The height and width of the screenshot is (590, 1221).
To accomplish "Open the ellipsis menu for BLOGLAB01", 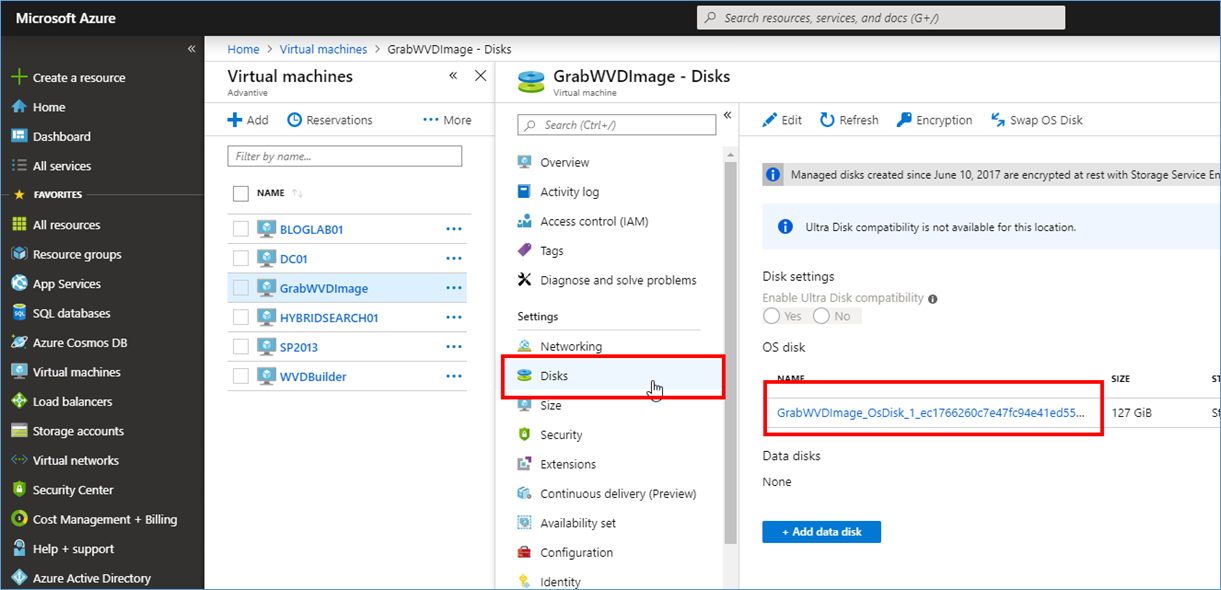I will click(x=454, y=229).
